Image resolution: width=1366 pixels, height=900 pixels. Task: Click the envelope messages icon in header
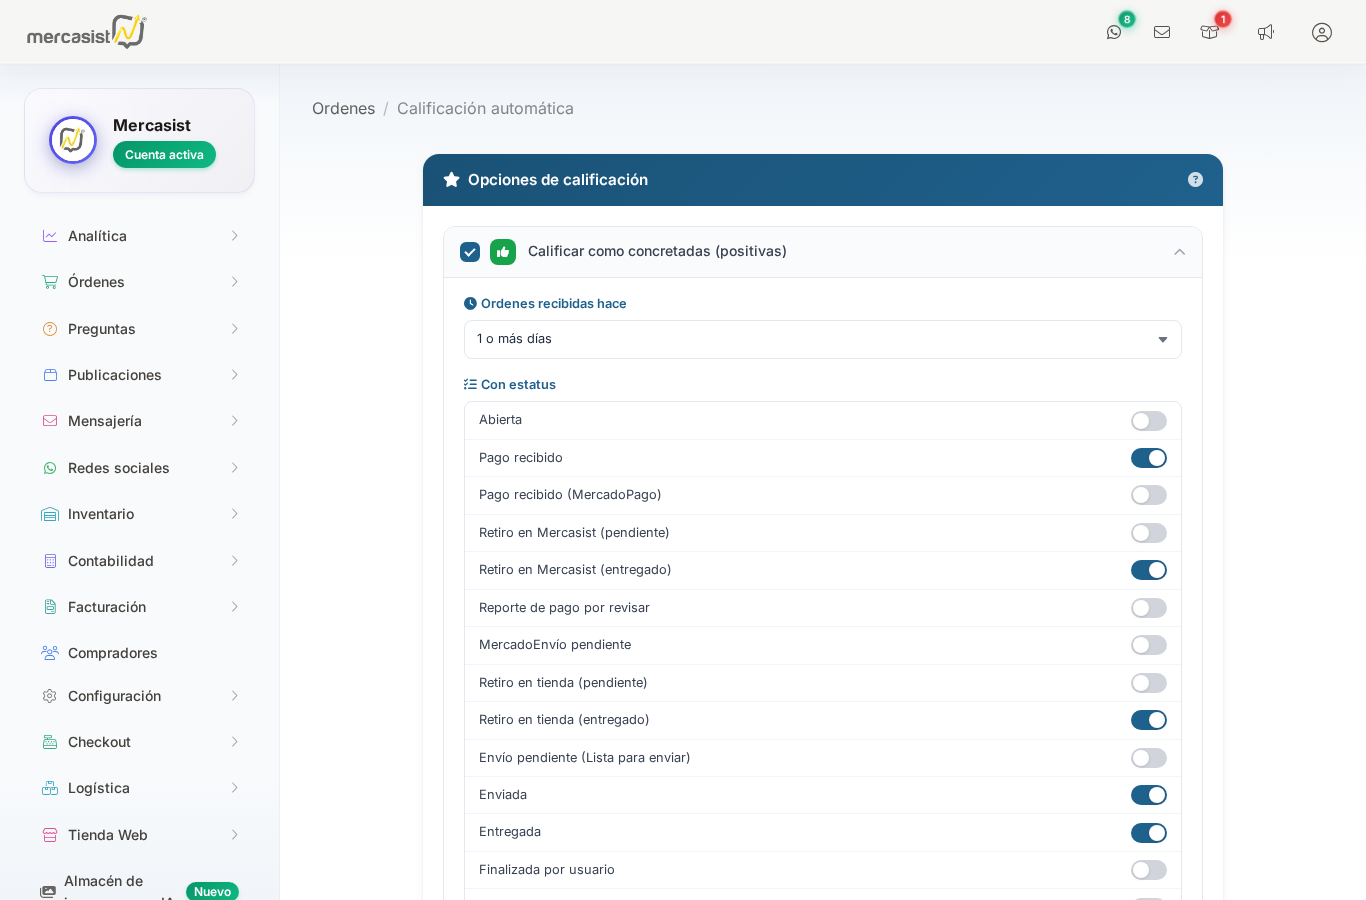pos(1162,32)
